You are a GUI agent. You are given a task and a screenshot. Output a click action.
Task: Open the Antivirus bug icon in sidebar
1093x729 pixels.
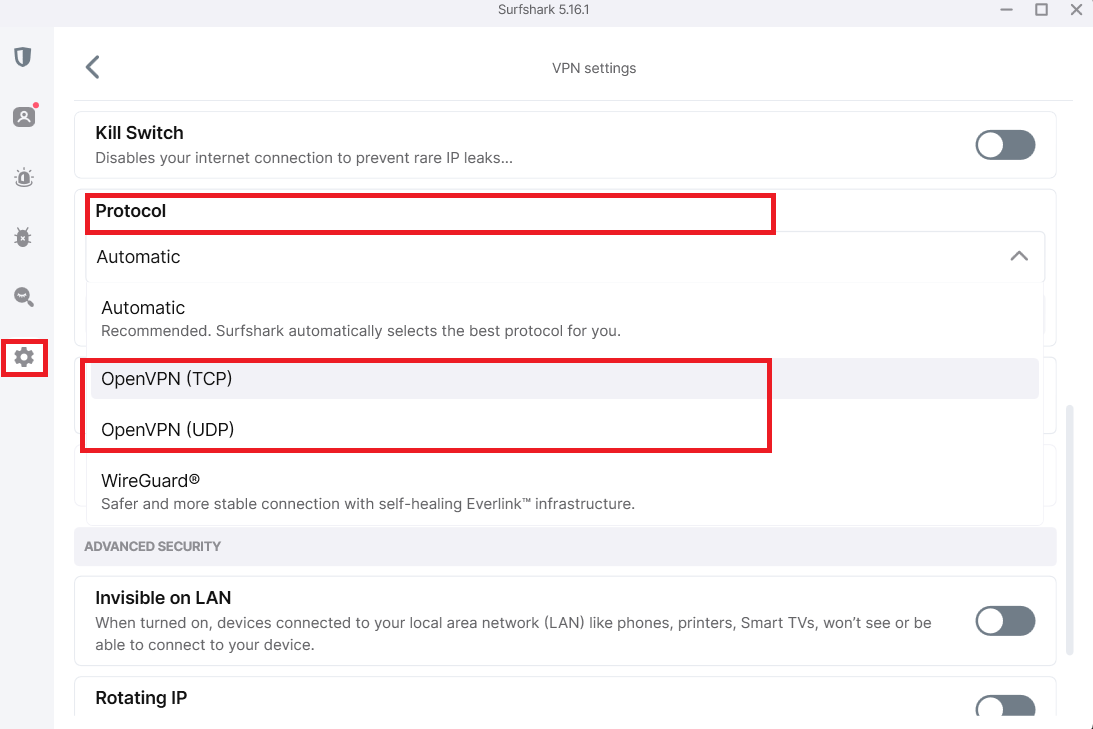pyautogui.click(x=23, y=237)
